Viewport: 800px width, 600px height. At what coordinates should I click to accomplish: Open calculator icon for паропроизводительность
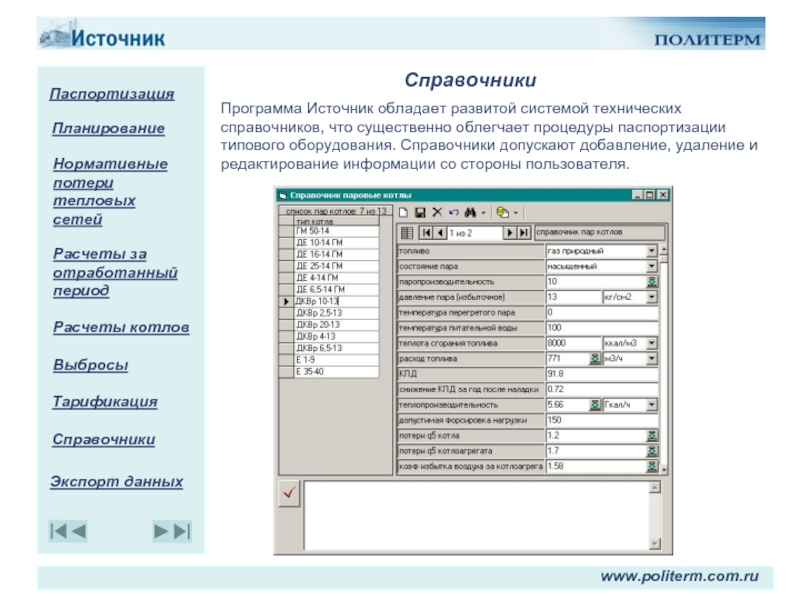coord(652,282)
